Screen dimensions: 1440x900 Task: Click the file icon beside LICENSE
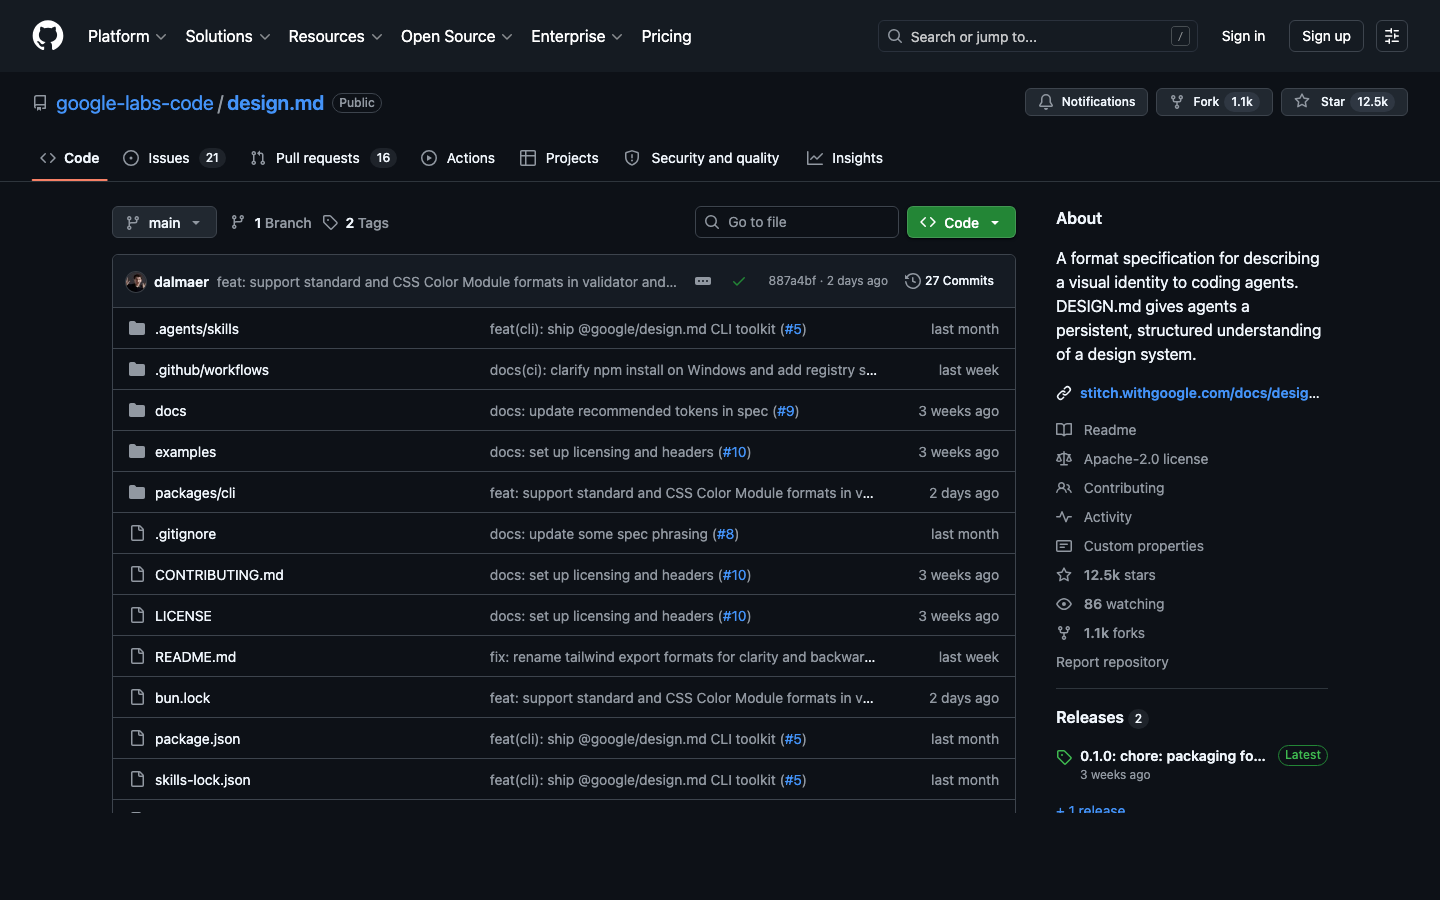pyautogui.click(x=137, y=615)
